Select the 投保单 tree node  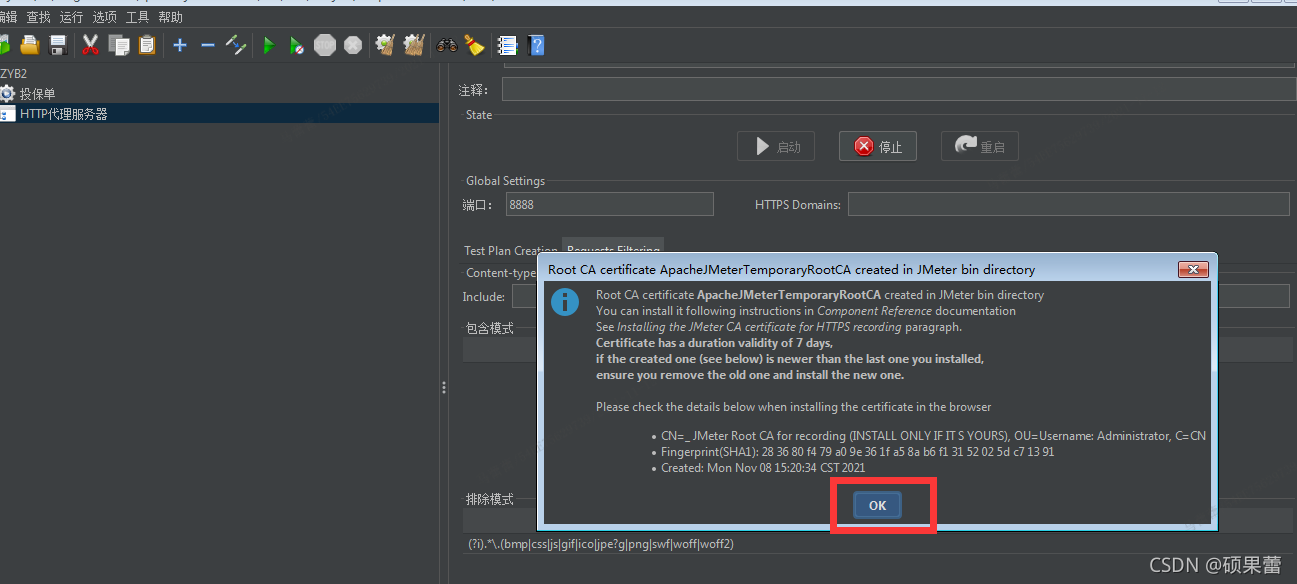[x=38, y=94]
